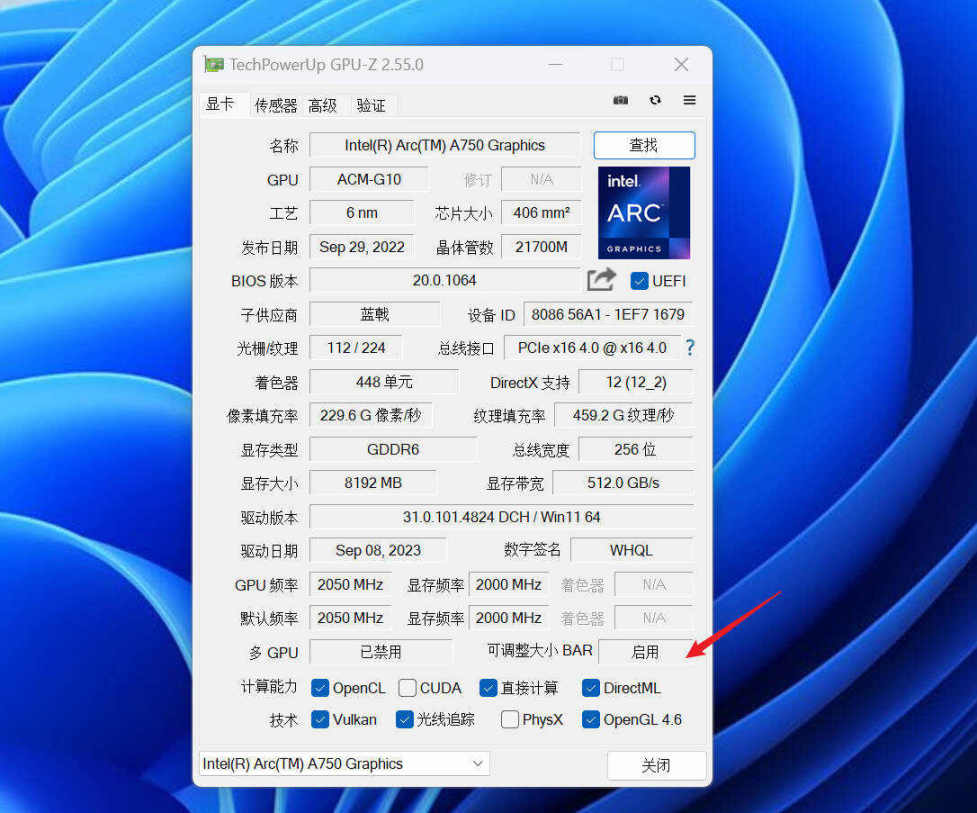Toggle the Vulkan checkbox

(320, 720)
